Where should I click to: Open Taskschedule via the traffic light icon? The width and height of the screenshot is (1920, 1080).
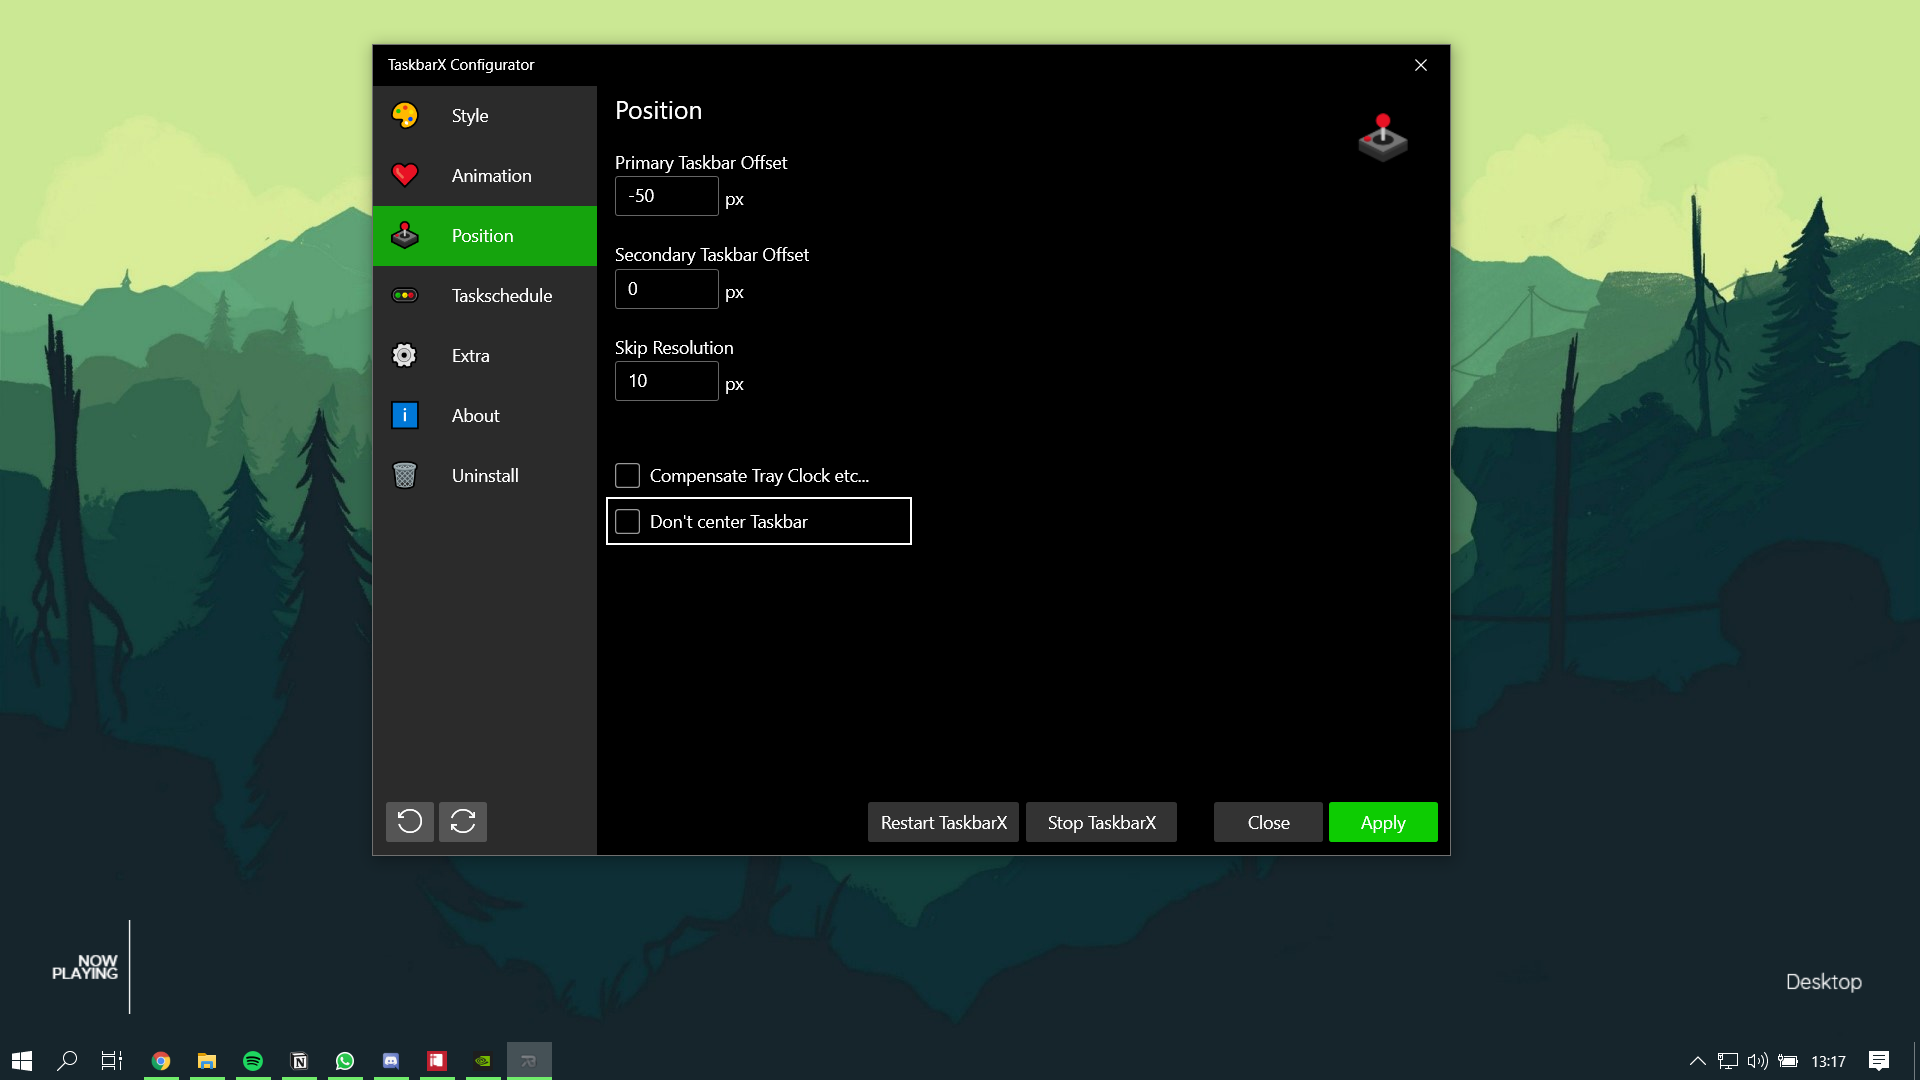(404, 295)
